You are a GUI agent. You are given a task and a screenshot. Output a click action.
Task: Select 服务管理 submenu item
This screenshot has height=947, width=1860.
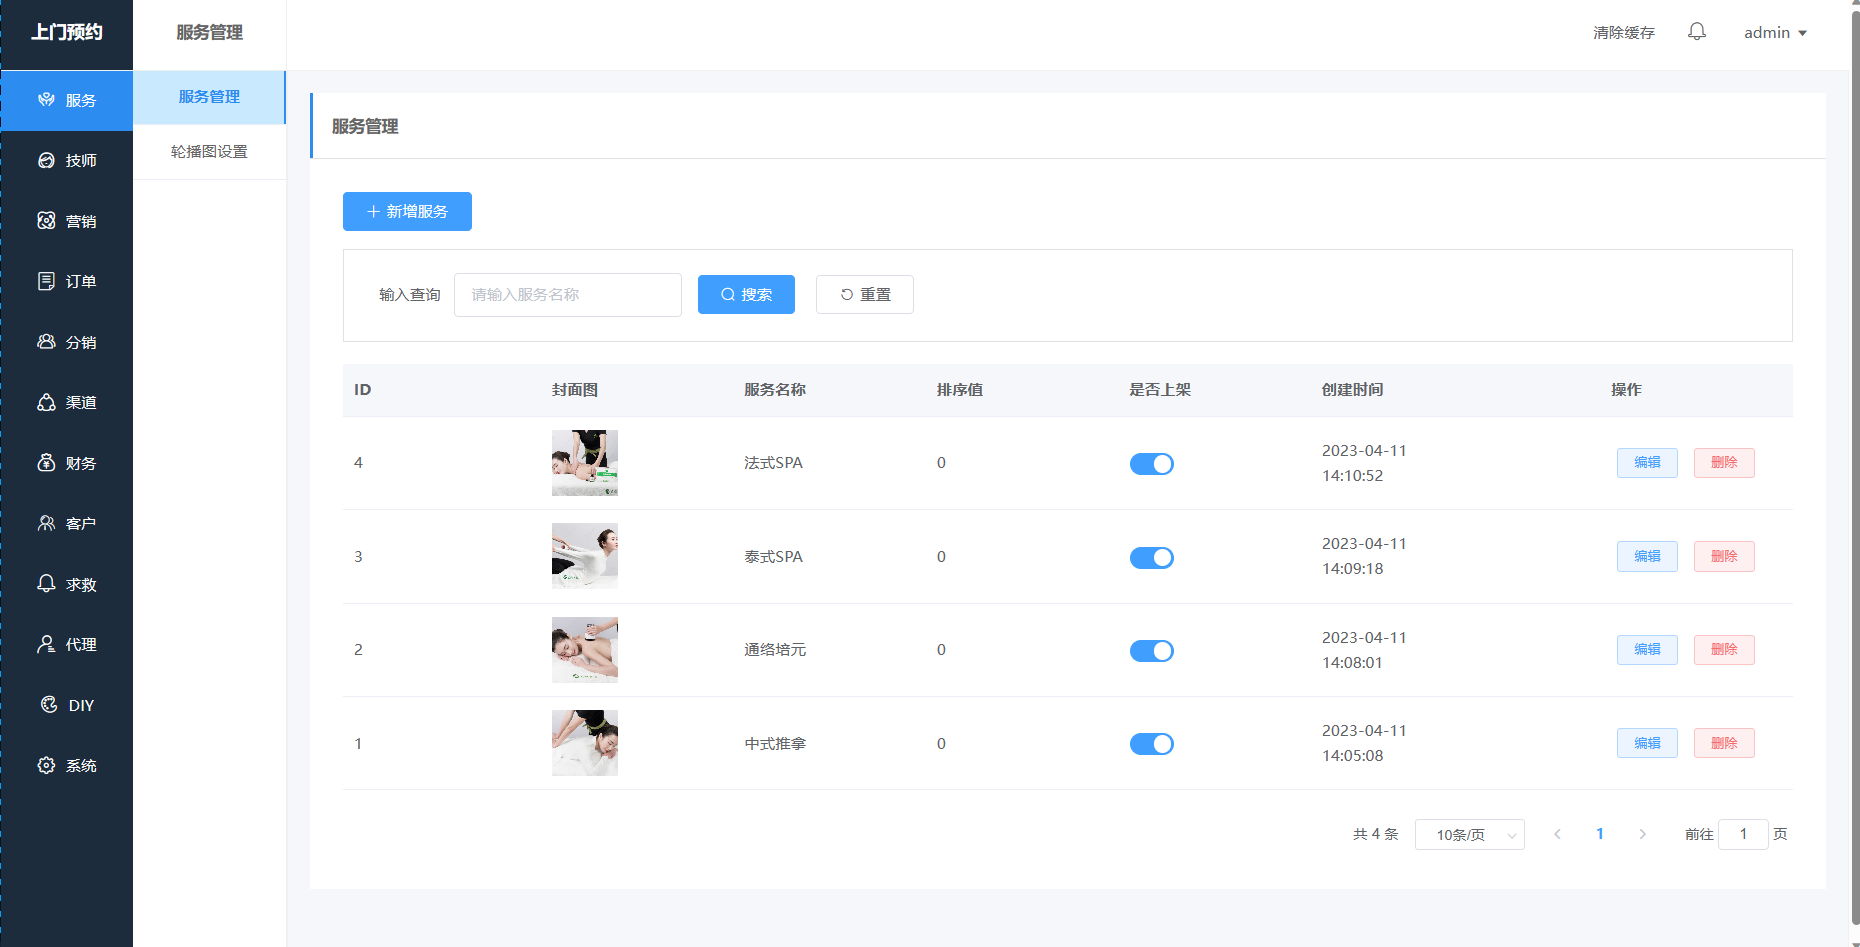(209, 97)
